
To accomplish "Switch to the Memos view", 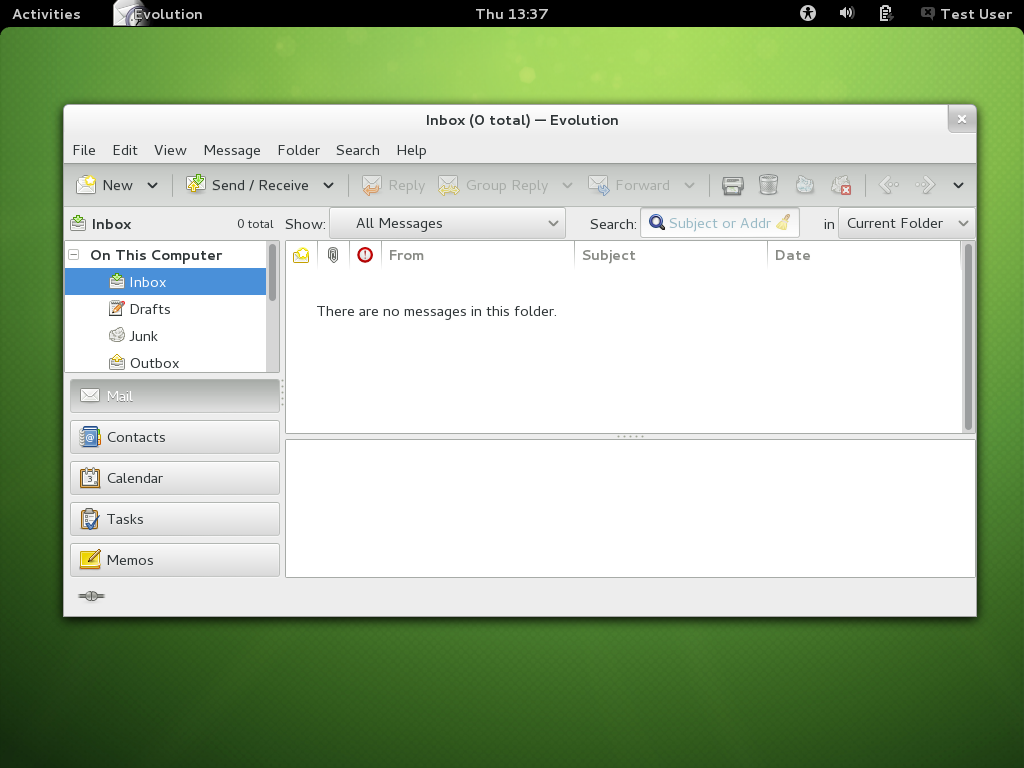I will click(x=175, y=560).
